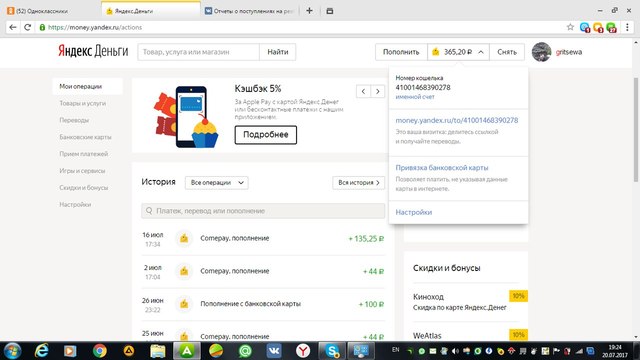640x360 pixels.
Task: Click the volume speaker icon in system tray
Action: tap(455, 351)
